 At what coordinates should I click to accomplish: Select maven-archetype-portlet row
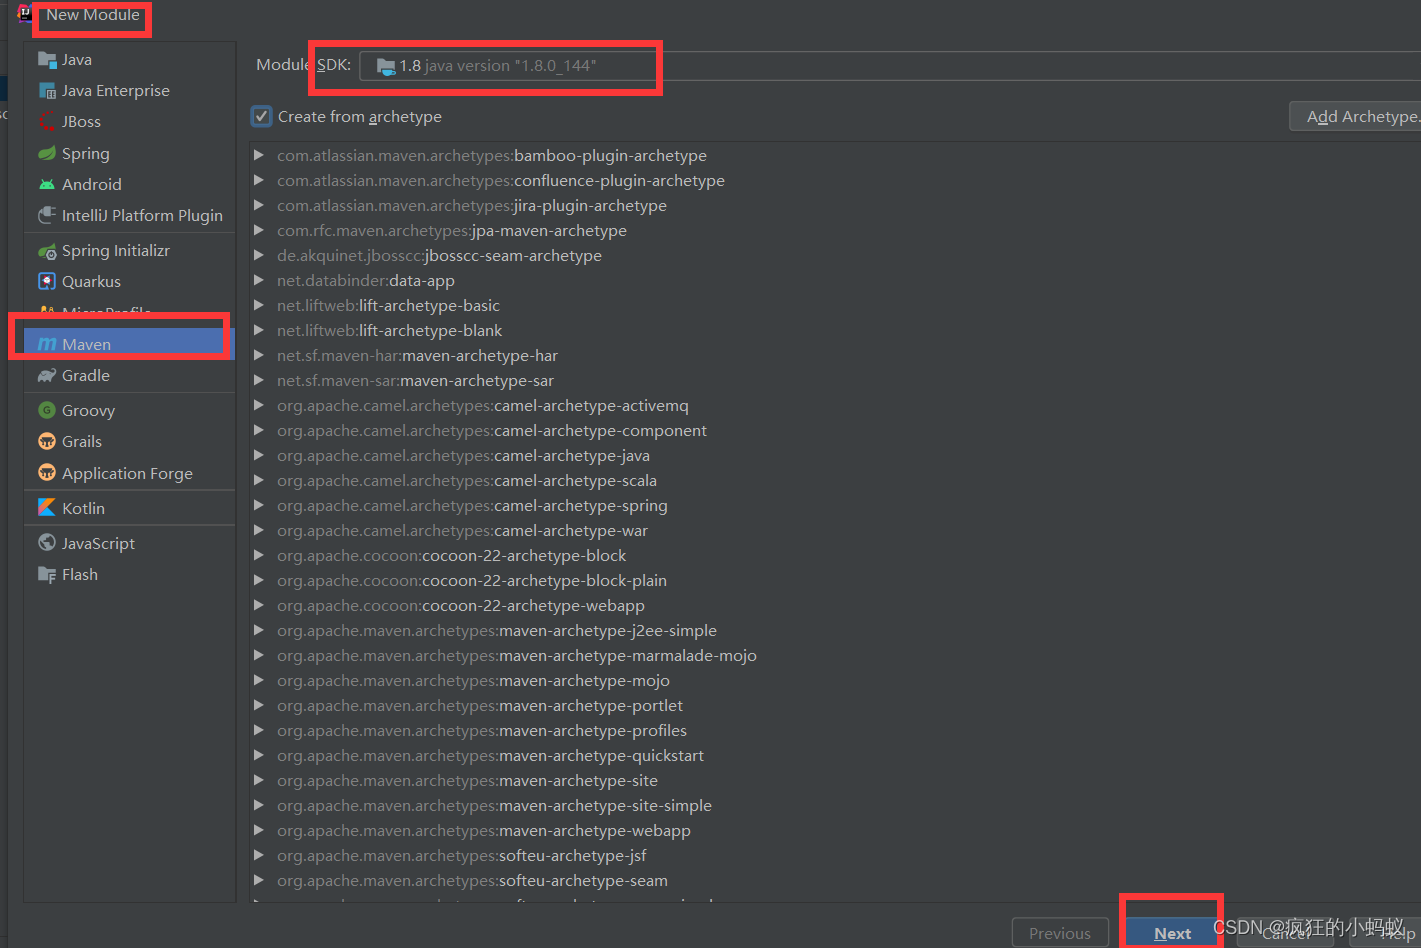click(x=835, y=706)
